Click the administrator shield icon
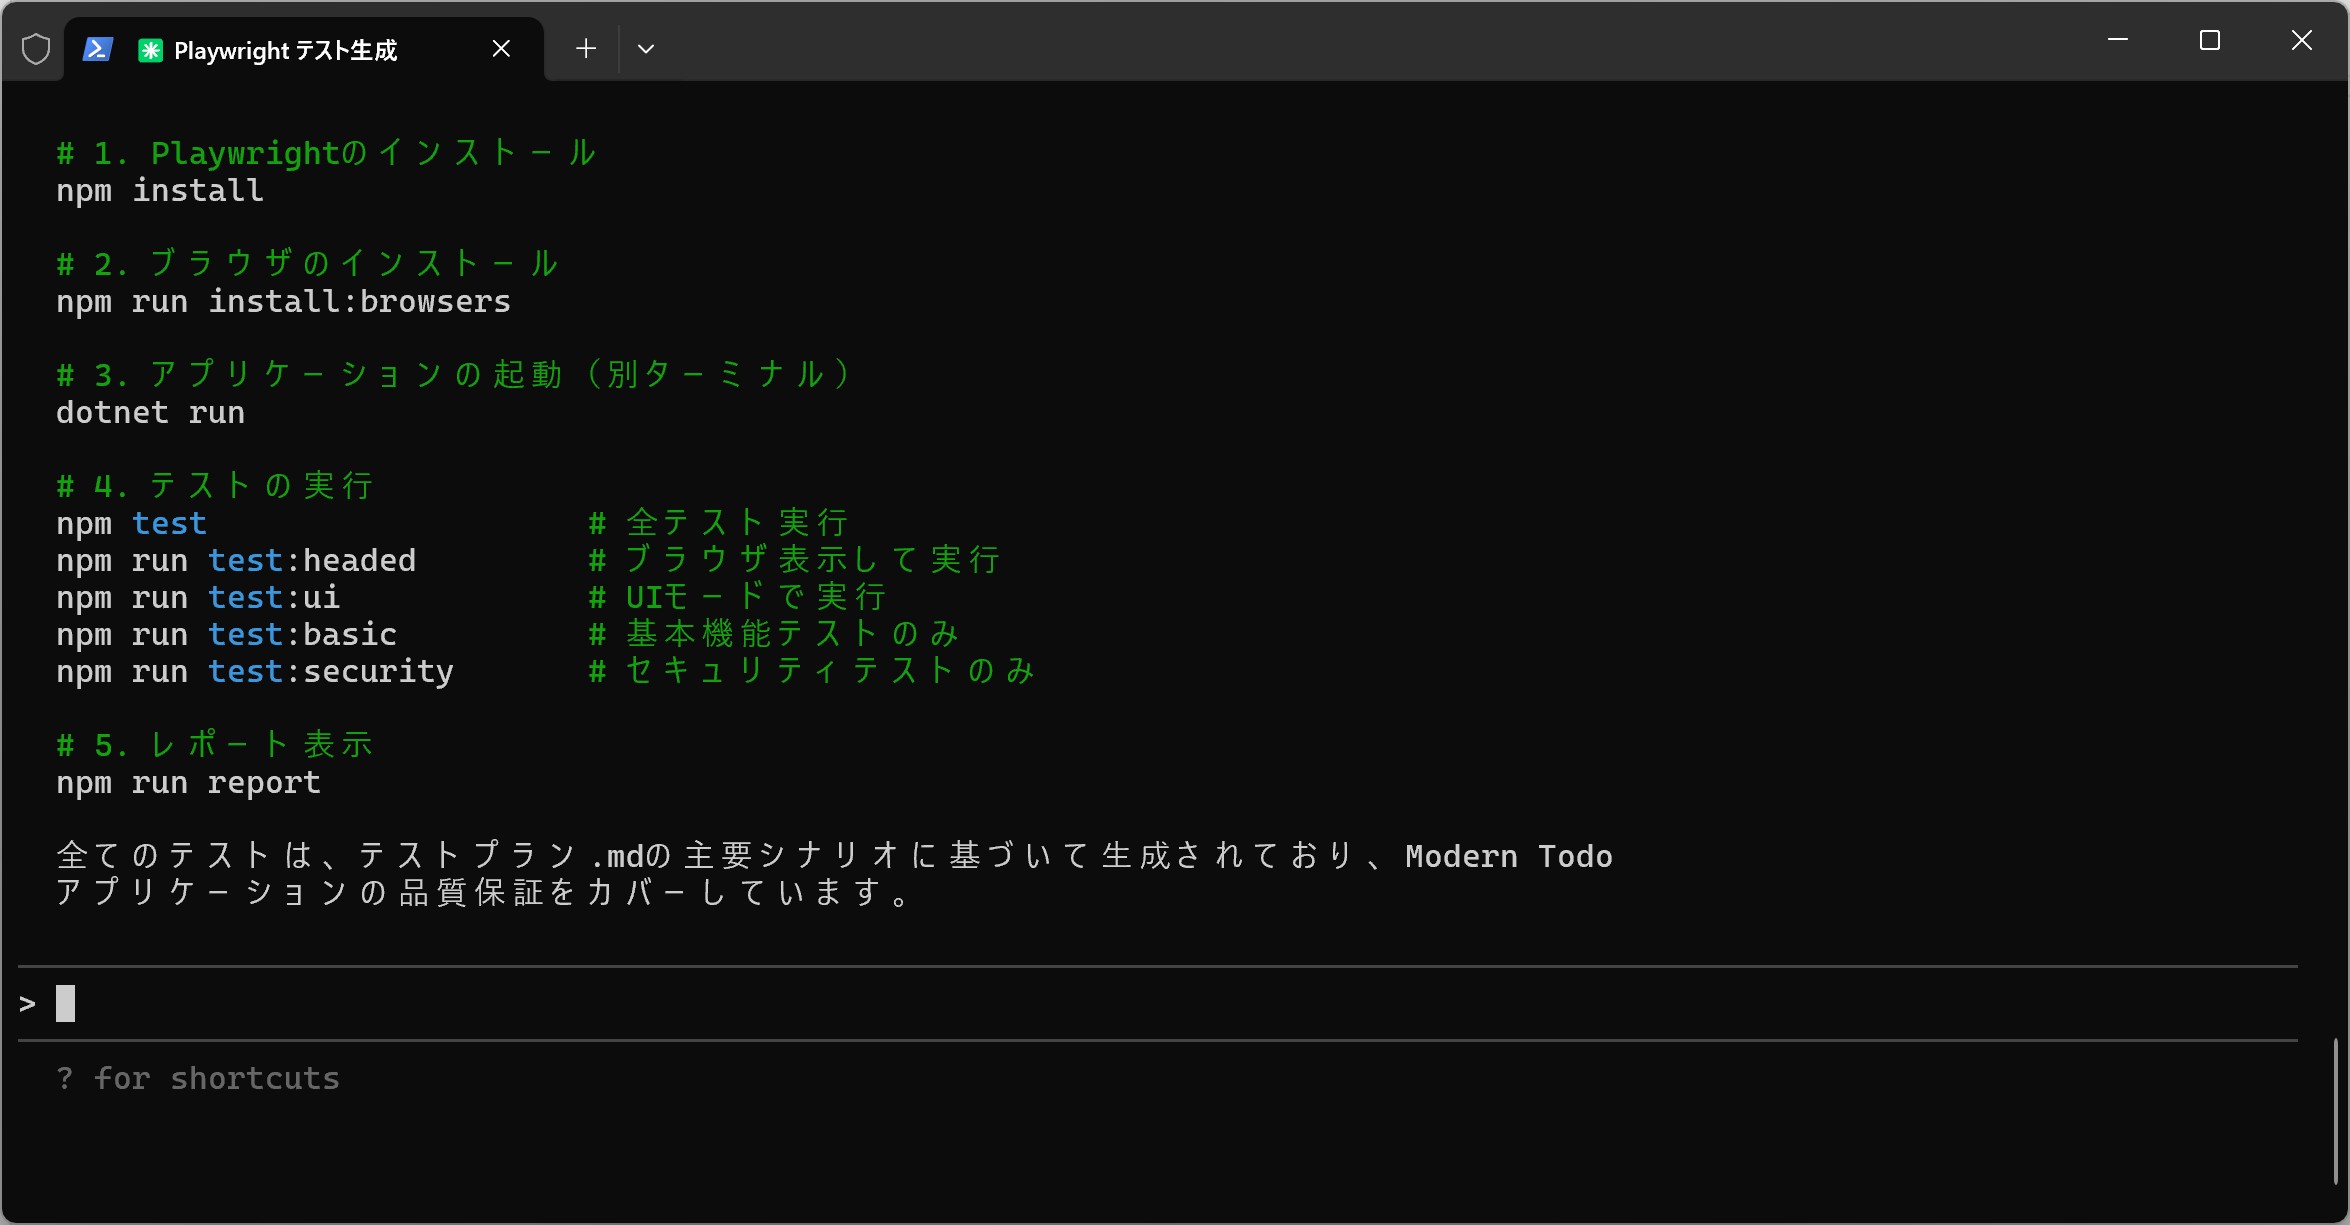Image resolution: width=2350 pixels, height=1225 pixels. click(x=36, y=49)
